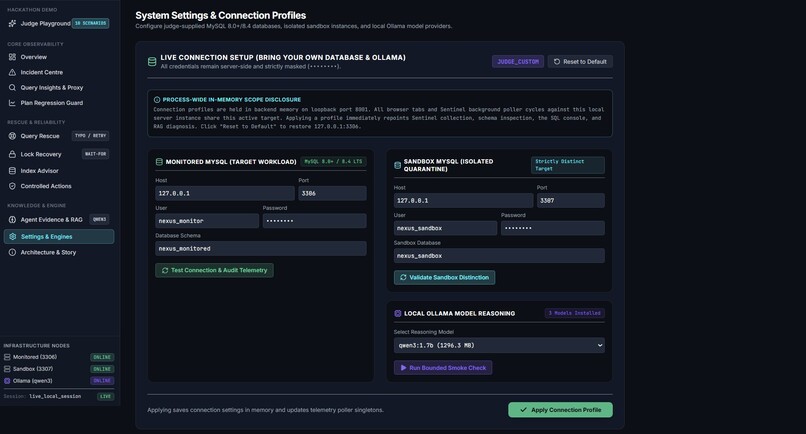Apply Connection Profile
806x434 pixels.
click(560, 410)
